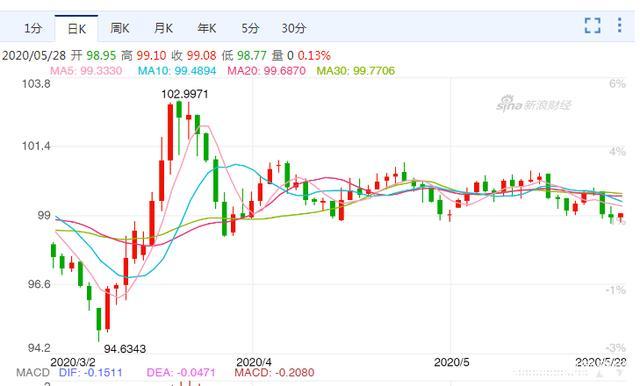The image size is (640, 386).
Task: Click the 0.13% change percentage
Action: (314, 55)
